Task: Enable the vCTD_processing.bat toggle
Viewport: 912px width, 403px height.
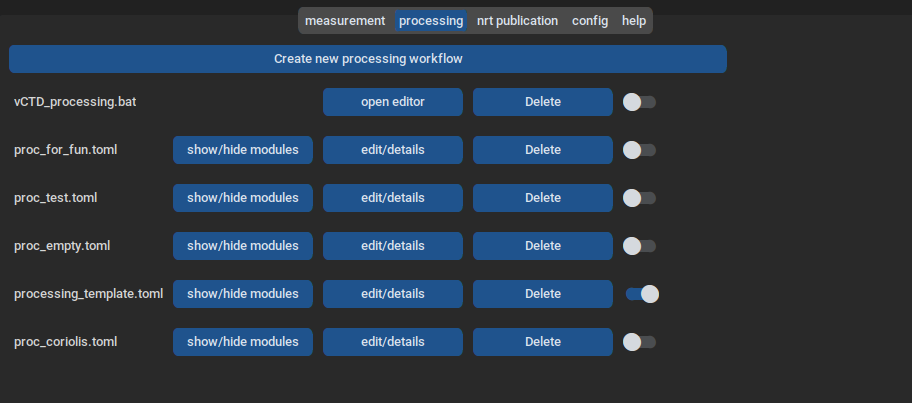Action: [x=639, y=102]
